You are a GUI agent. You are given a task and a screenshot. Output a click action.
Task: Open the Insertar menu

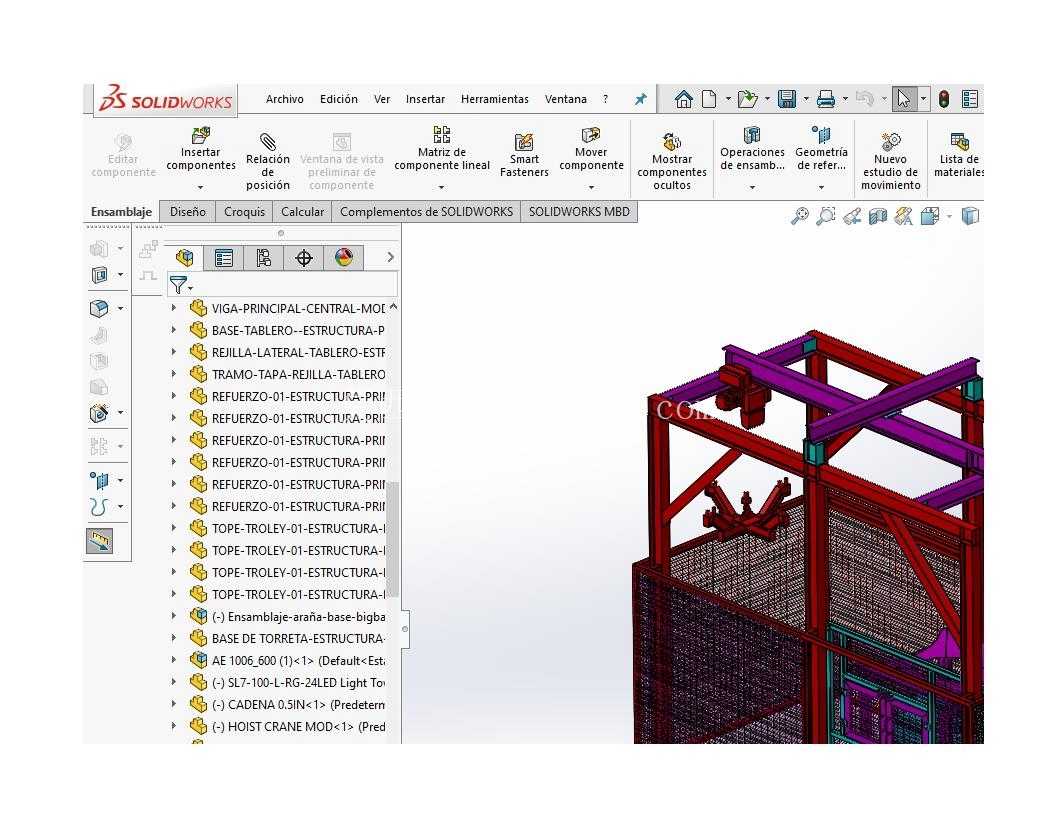point(425,99)
